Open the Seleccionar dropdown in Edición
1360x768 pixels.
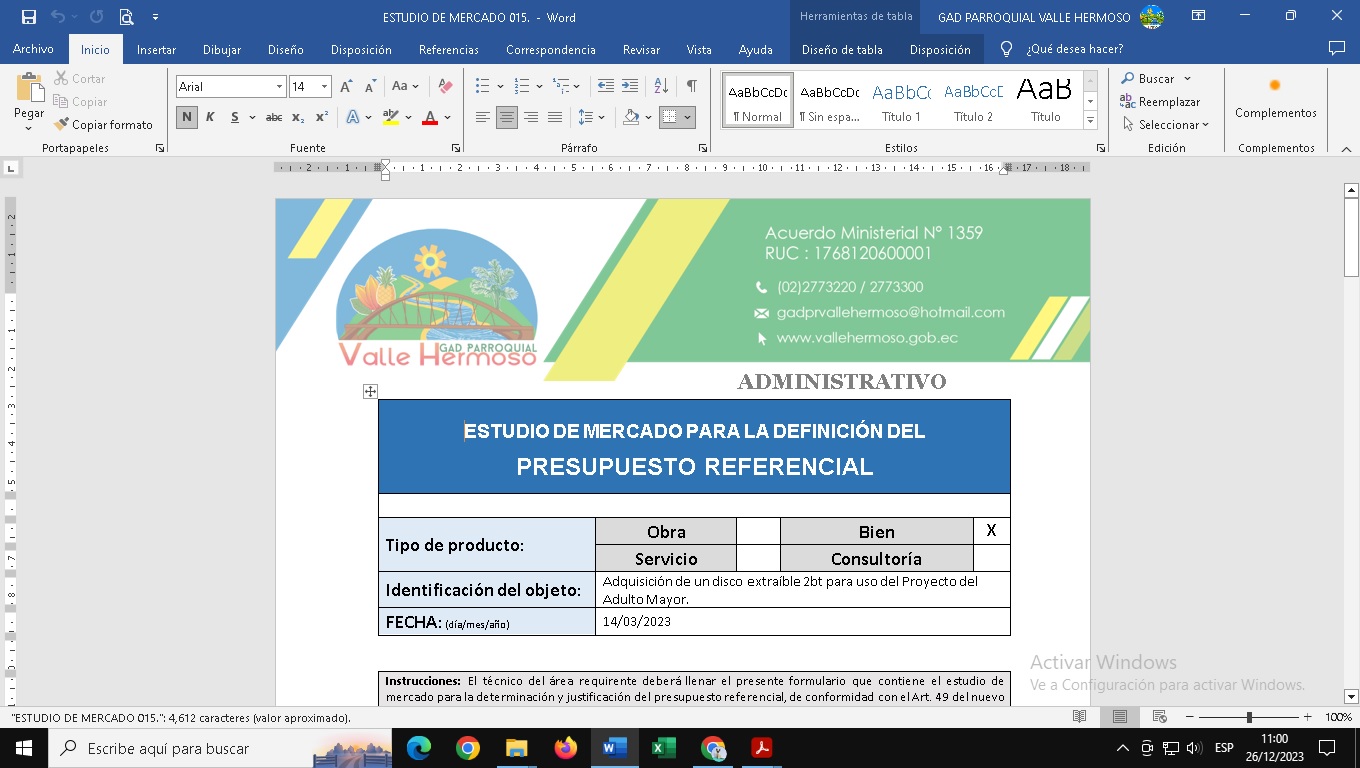1166,125
